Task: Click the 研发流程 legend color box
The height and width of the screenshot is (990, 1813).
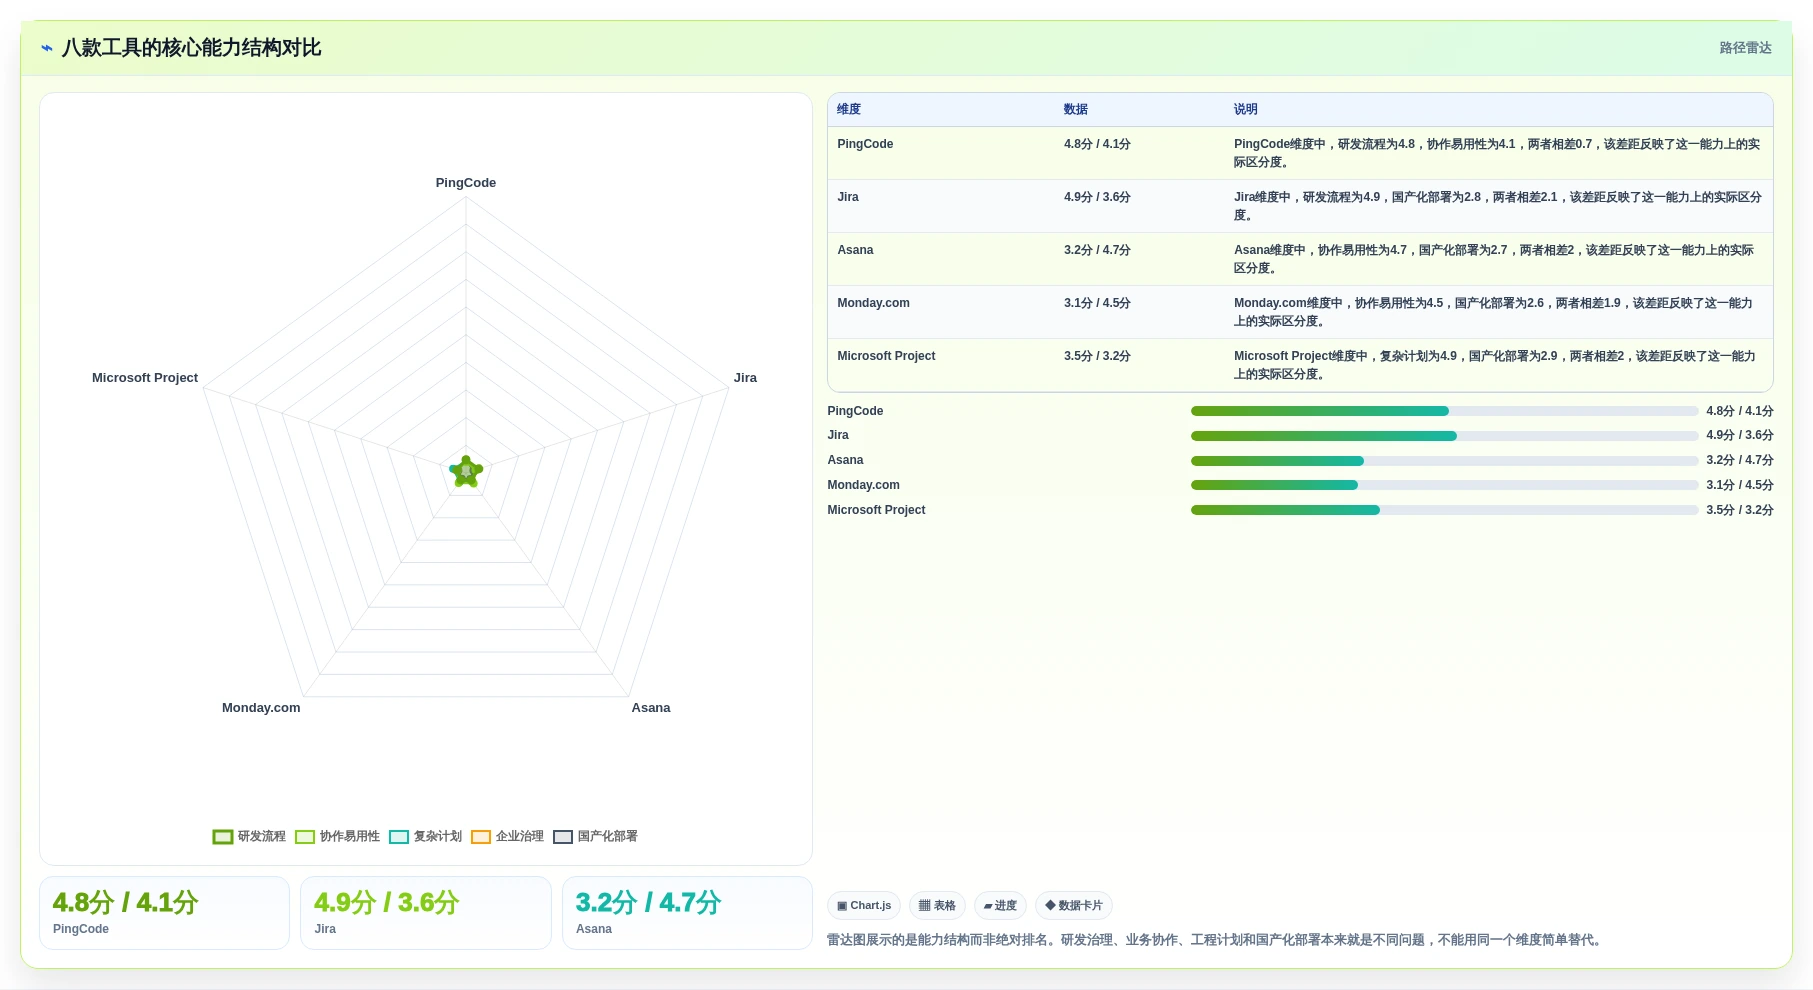Action: point(223,837)
